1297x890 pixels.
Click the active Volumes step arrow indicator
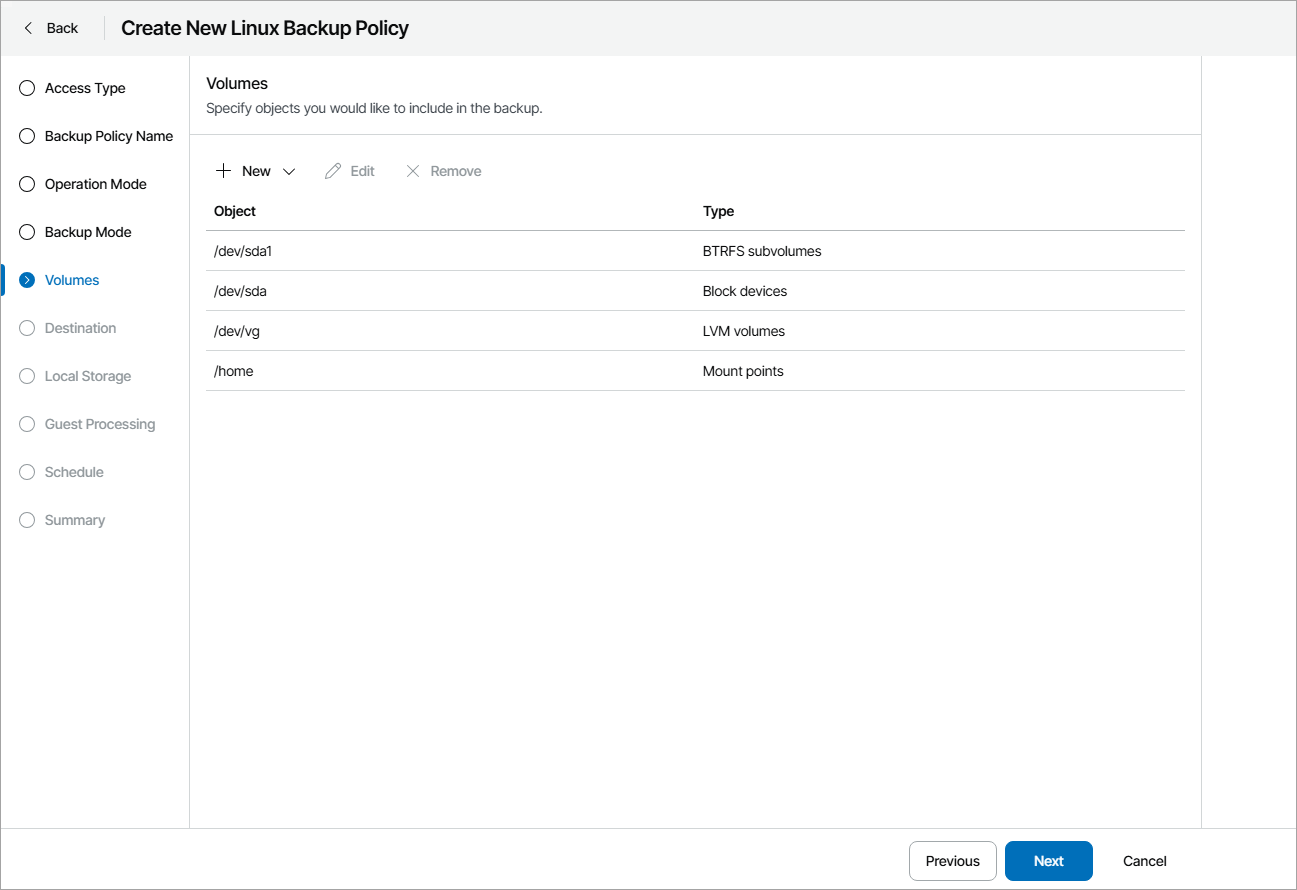(x=26, y=280)
